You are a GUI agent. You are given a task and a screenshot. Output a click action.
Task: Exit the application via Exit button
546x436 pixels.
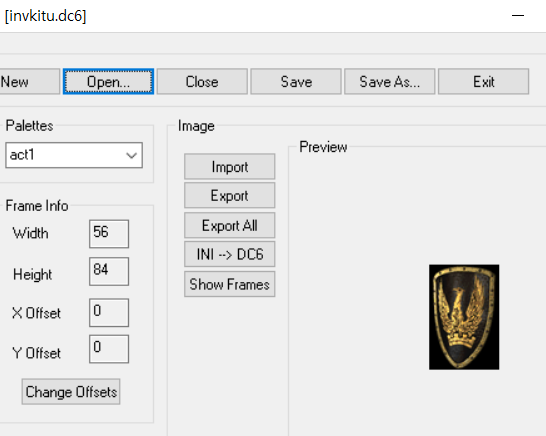click(483, 81)
